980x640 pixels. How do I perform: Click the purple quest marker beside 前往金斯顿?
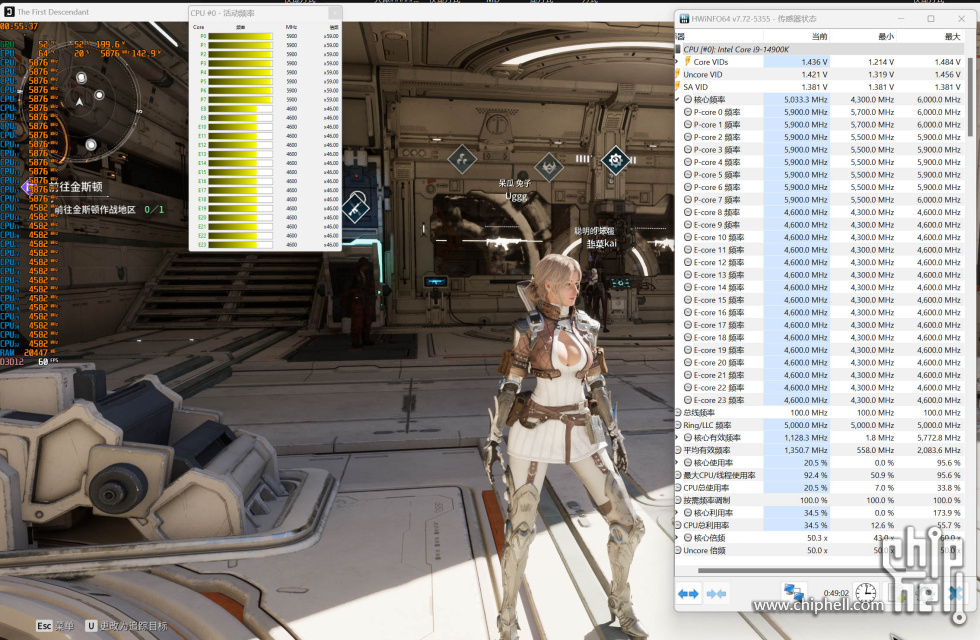pyautogui.click(x=26, y=186)
